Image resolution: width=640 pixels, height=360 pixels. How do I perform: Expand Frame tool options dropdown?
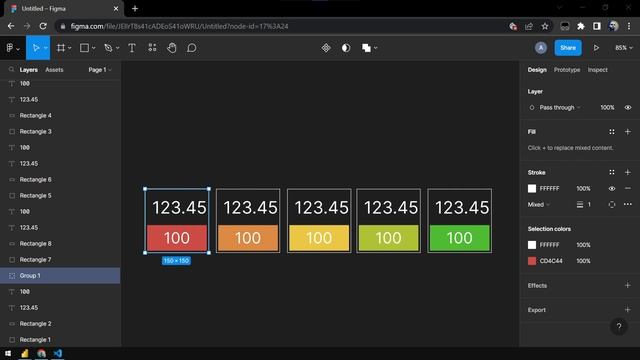click(70, 48)
